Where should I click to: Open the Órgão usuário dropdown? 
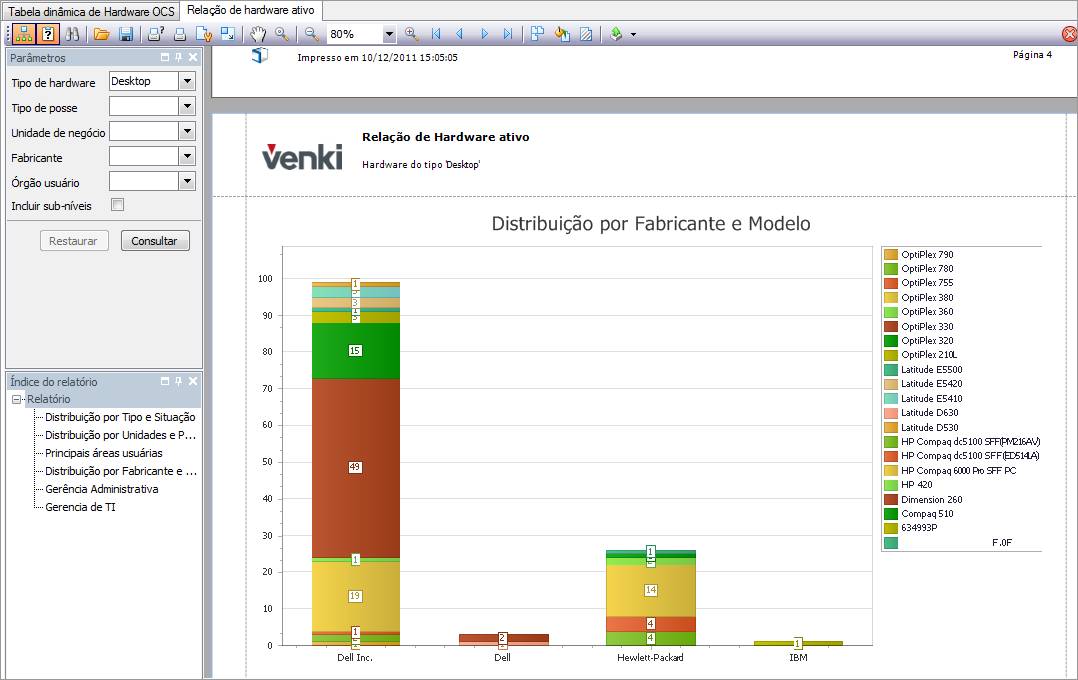tap(187, 182)
